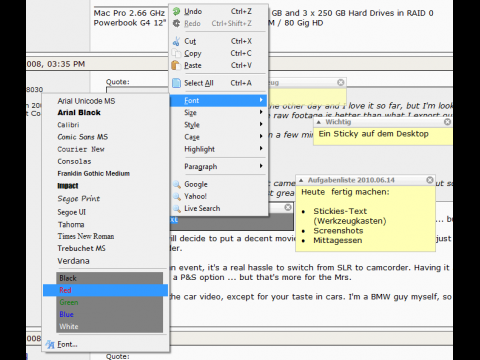Select Consolas font
480x360 pixels.
pos(105,161)
